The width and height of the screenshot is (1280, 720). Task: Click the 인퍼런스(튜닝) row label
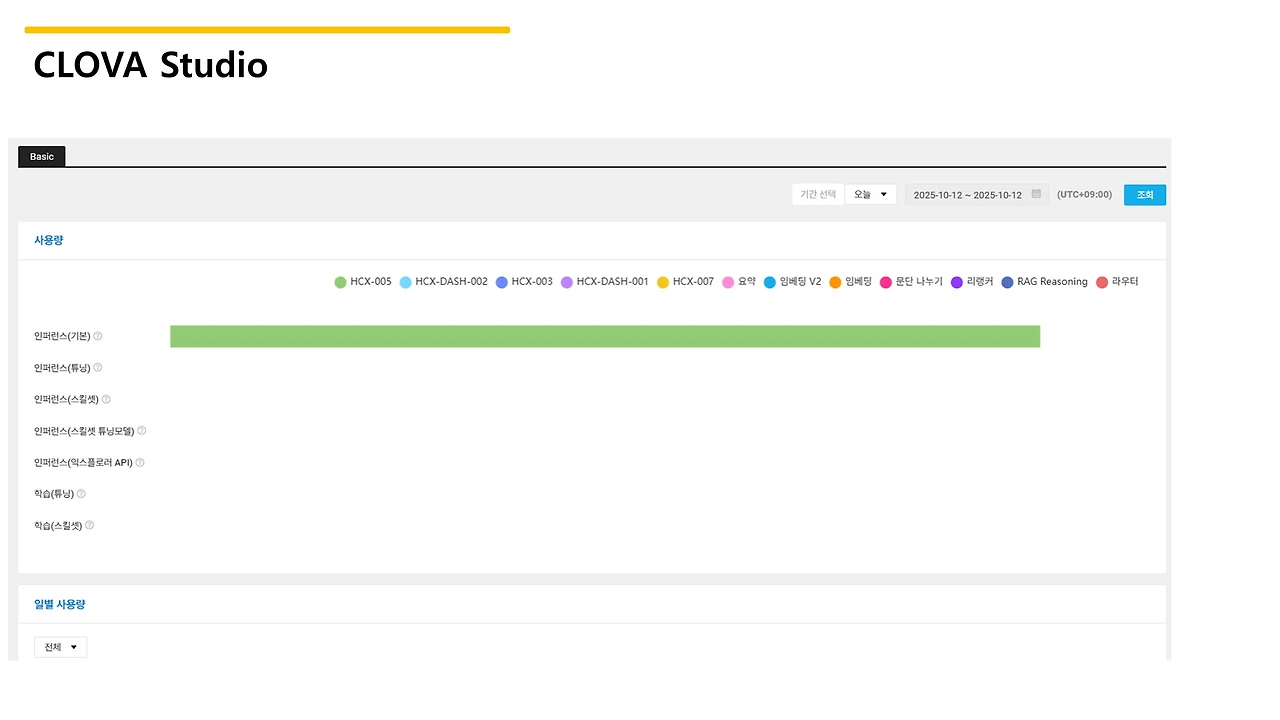(62, 368)
